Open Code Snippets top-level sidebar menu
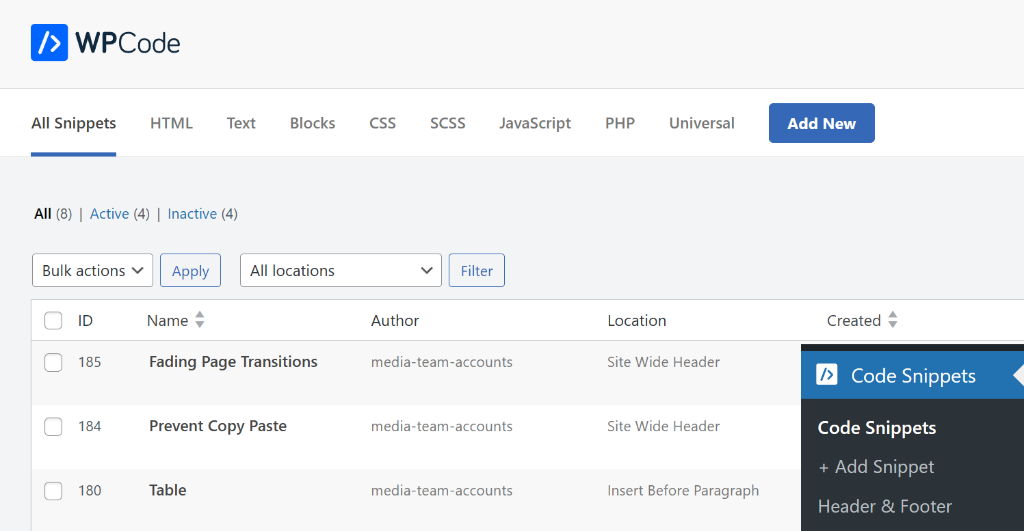The height and width of the screenshot is (531, 1024). coord(912,376)
